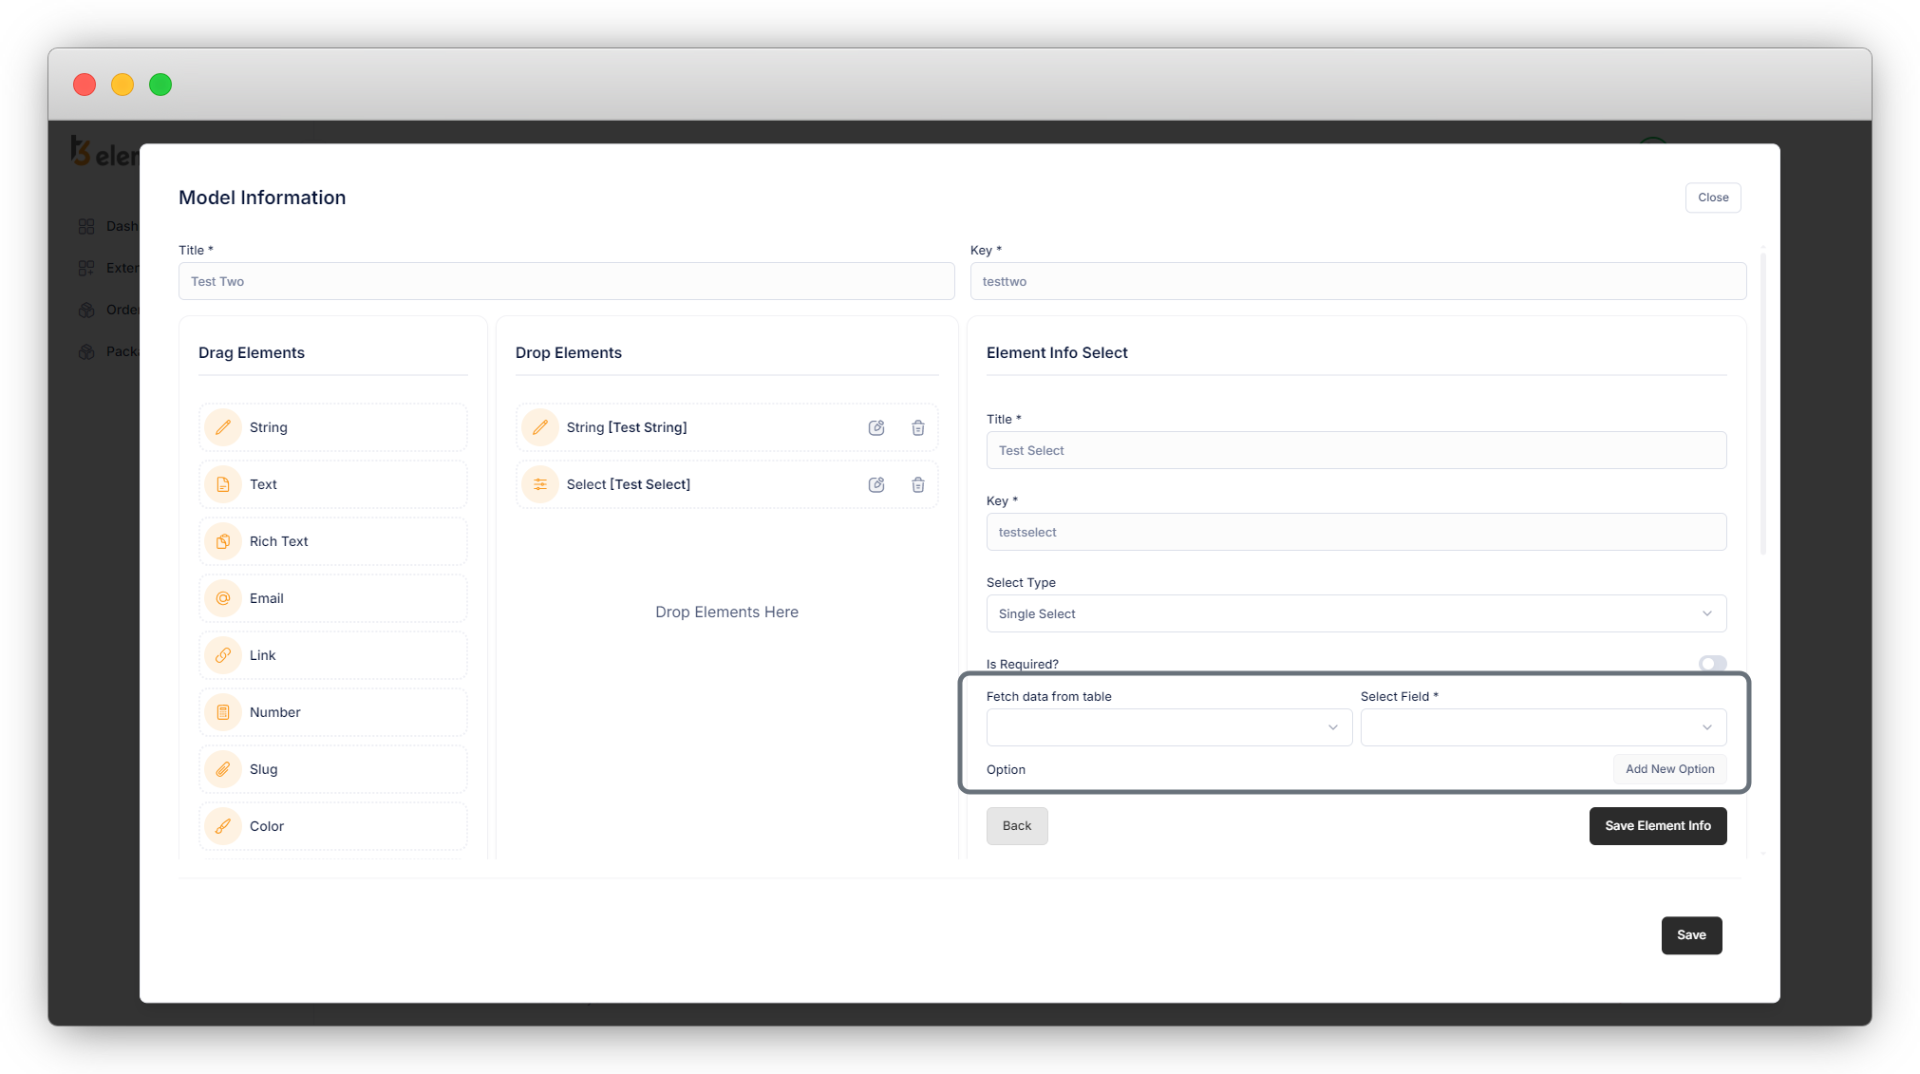The width and height of the screenshot is (1920, 1074).
Task: Click the Link element icon
Action: (223, 655)
